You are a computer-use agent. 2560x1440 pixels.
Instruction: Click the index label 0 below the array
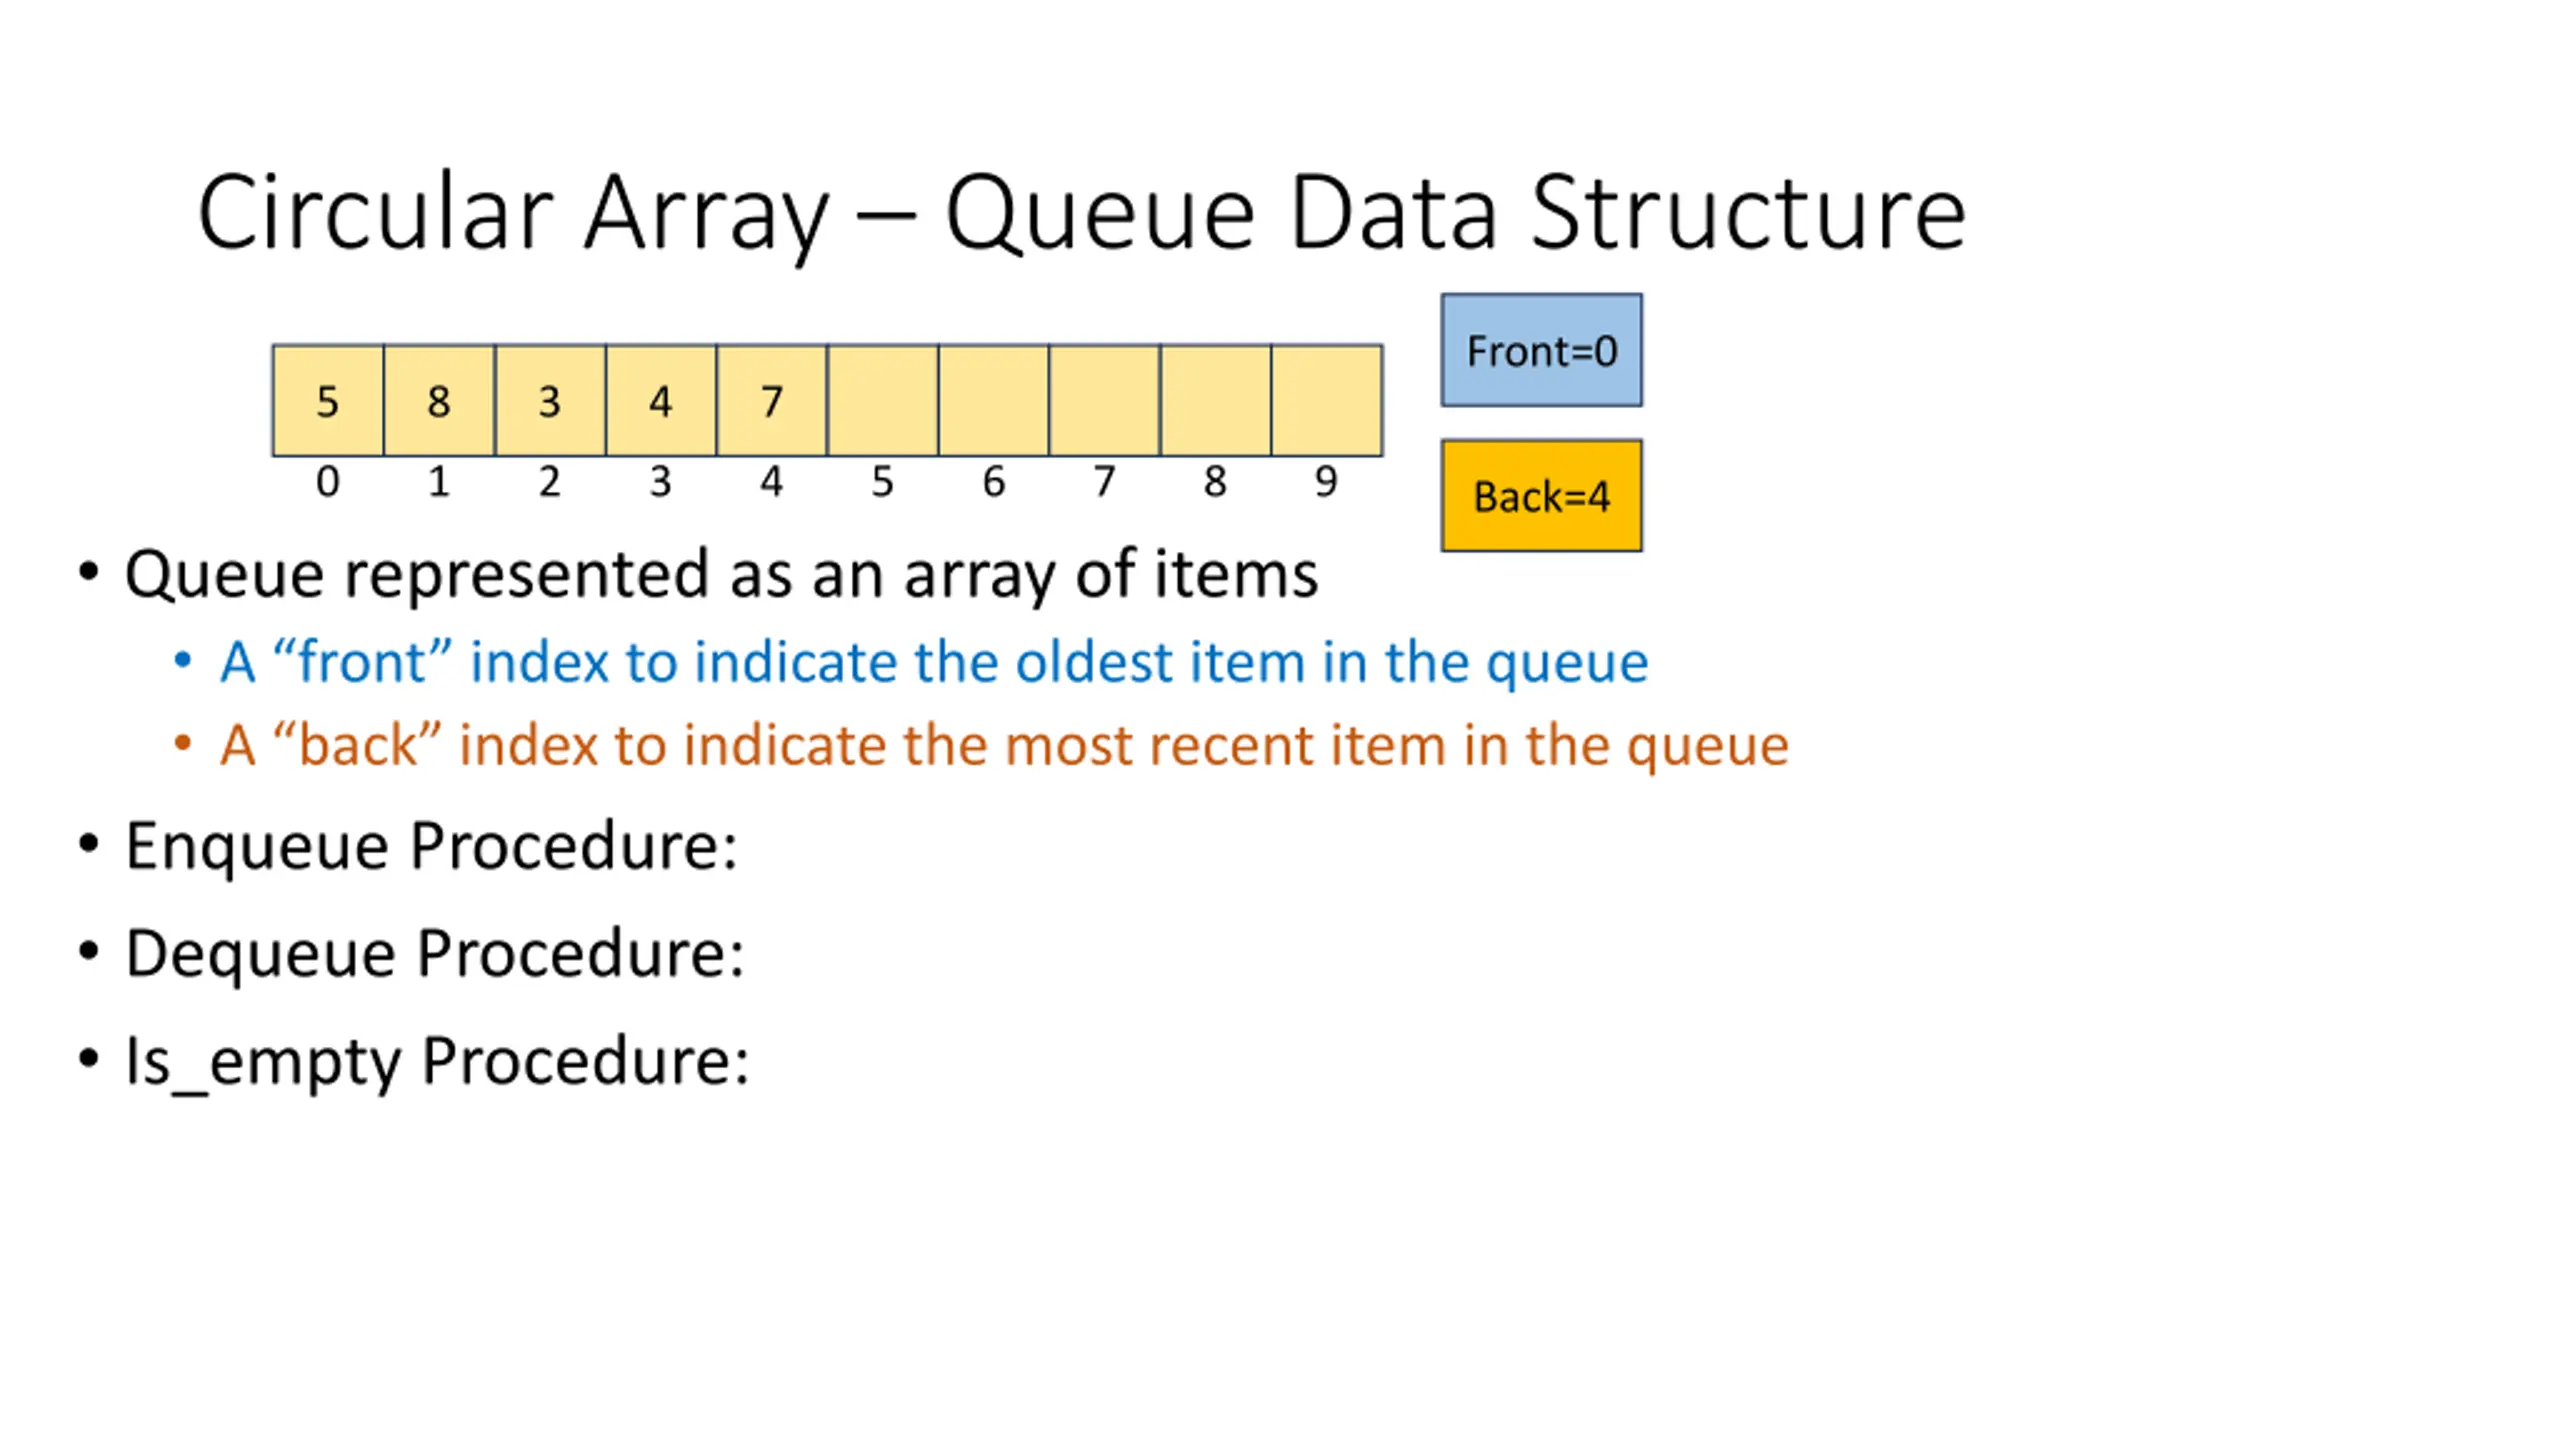(328, 482)
